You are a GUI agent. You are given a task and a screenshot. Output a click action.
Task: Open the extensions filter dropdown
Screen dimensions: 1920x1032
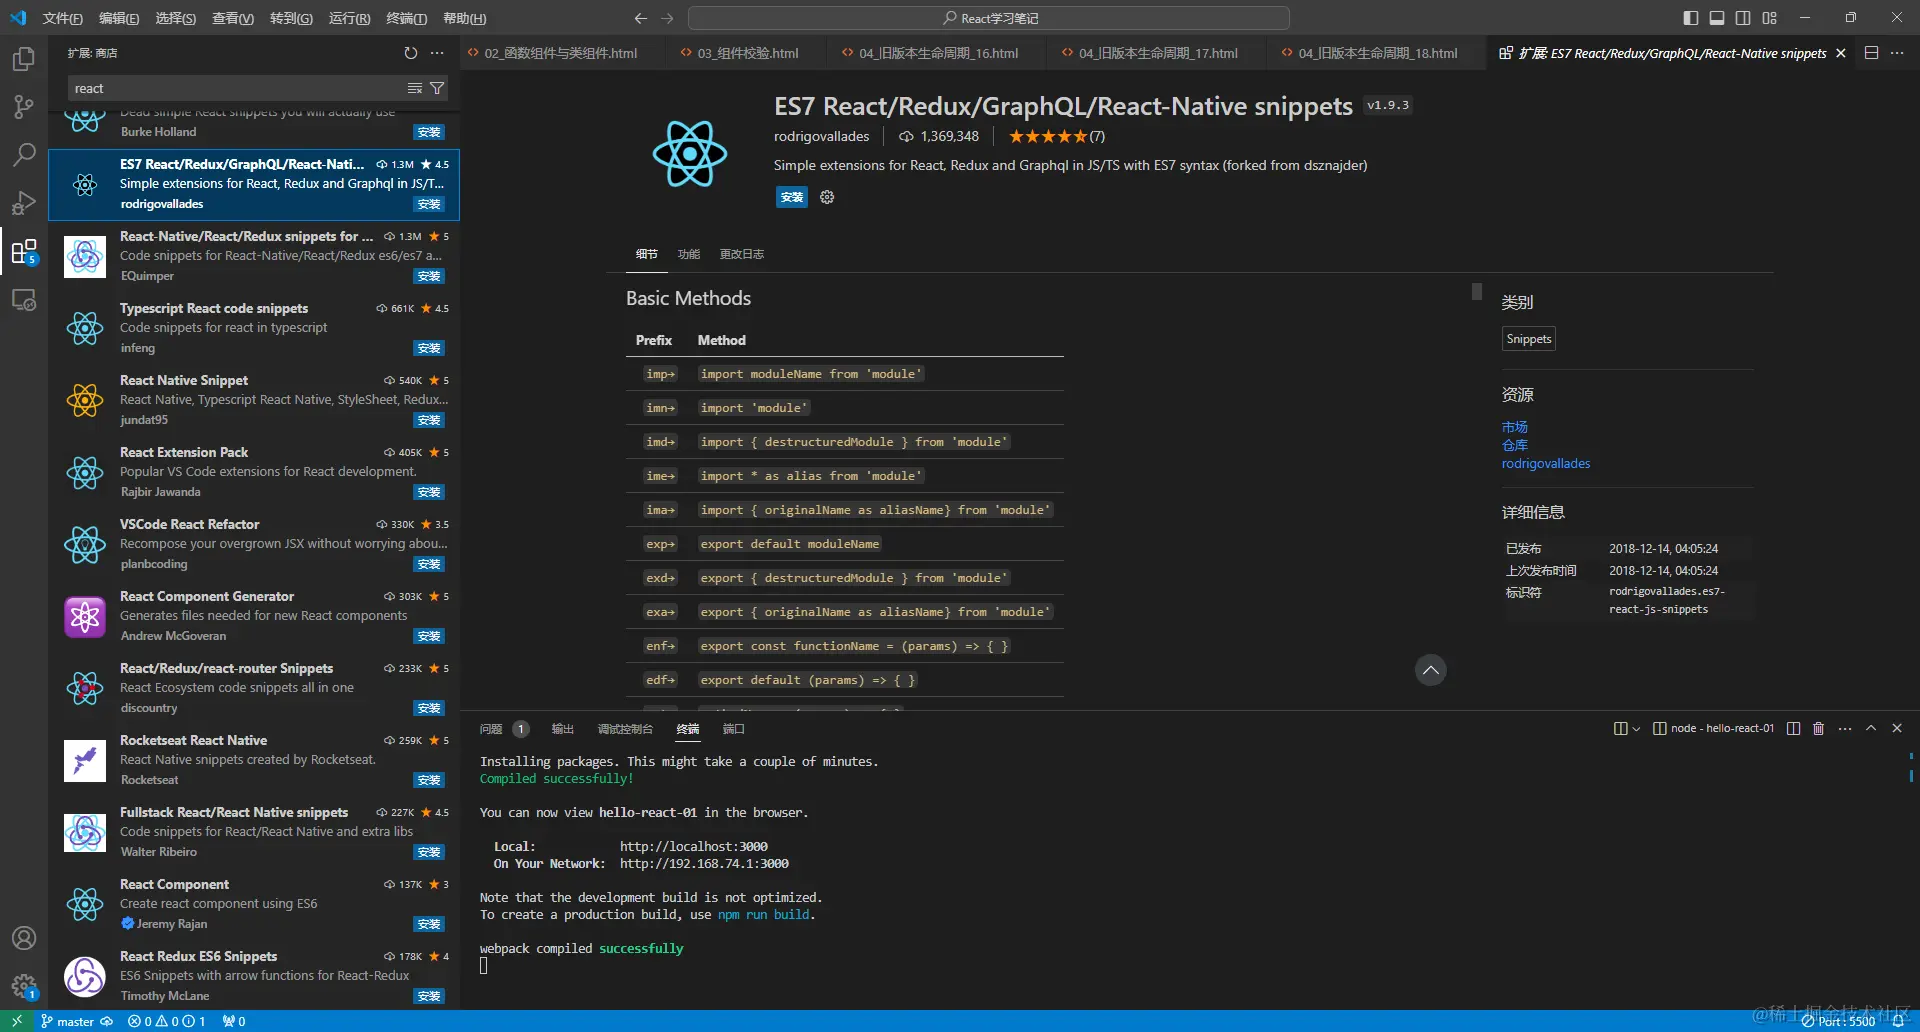tap(437, 88)
